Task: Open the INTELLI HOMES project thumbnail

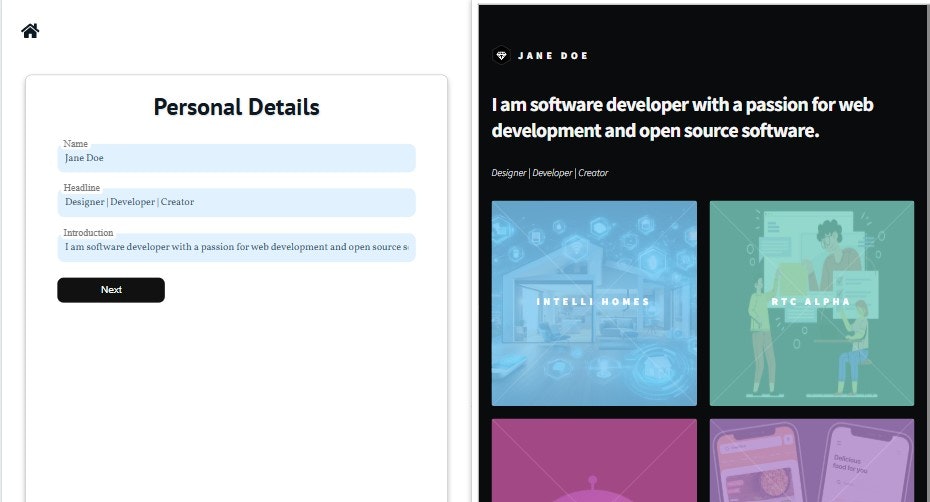Action: pyautogui.click(x=594, y=303)
